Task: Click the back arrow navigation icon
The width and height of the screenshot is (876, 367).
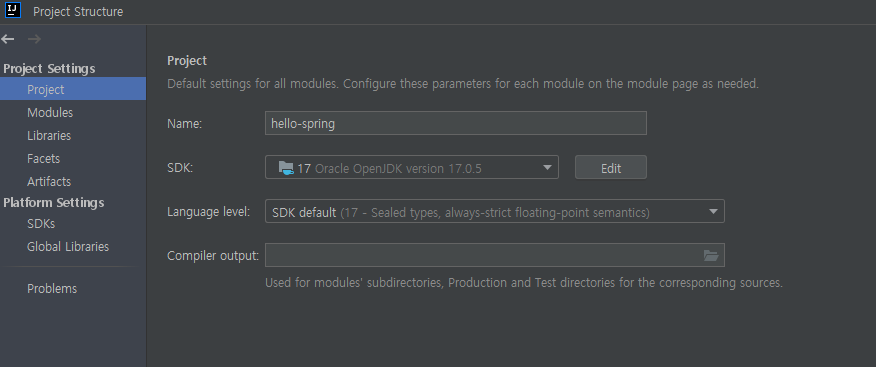Action: click(8, 39)
